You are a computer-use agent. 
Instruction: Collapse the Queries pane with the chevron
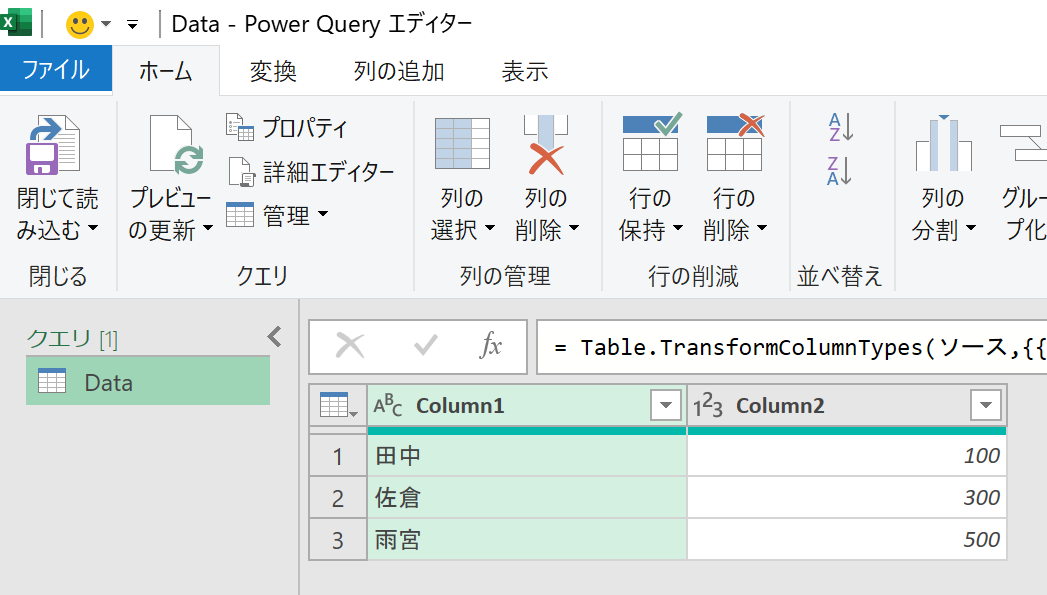275,337
